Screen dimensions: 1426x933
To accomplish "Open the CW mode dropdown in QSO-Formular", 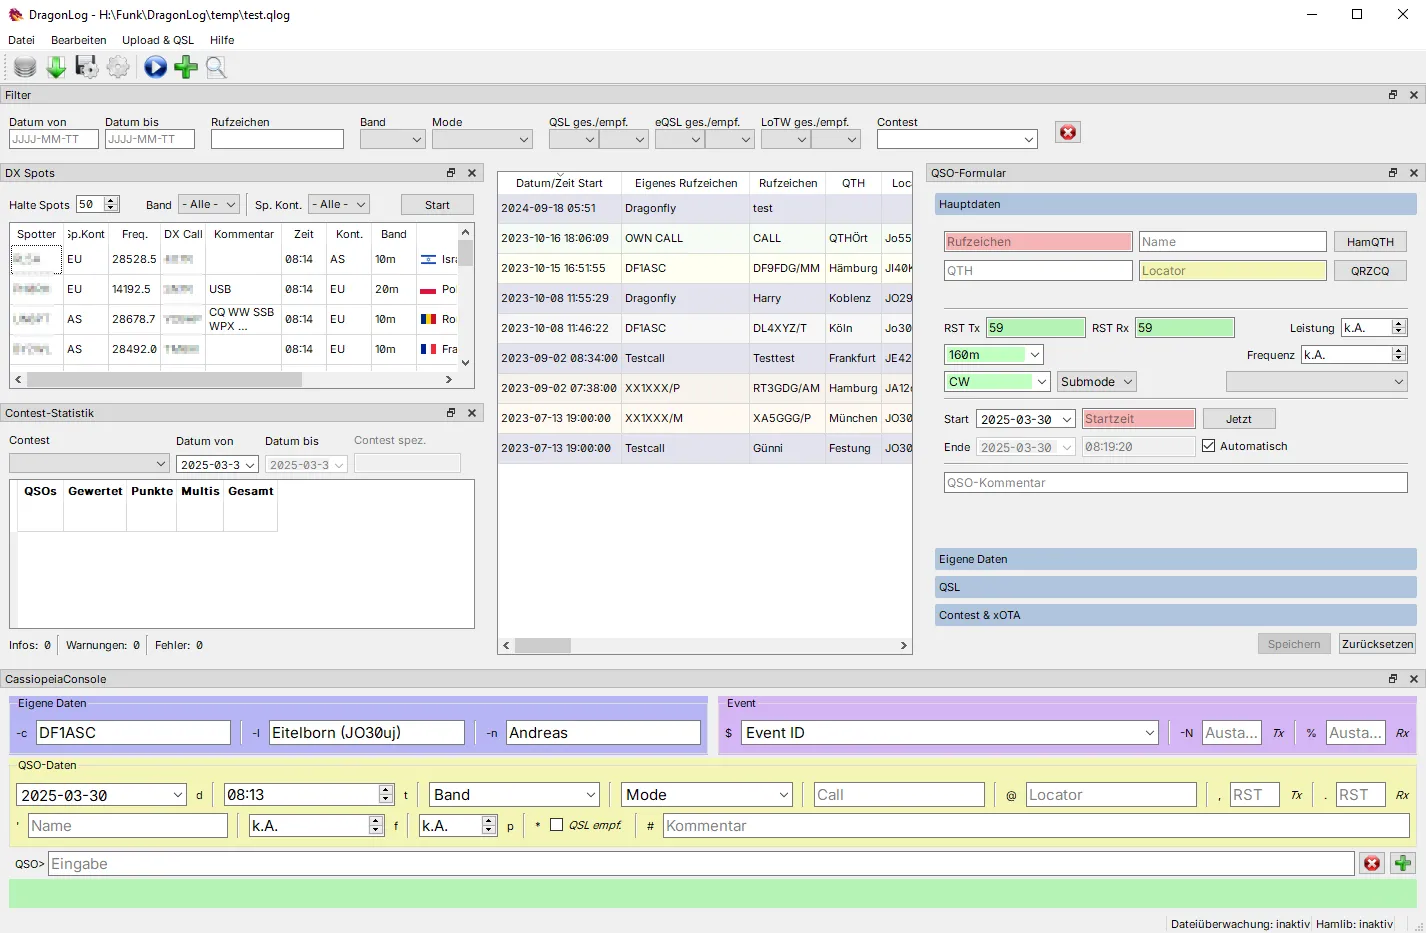I will coord(997,382).
